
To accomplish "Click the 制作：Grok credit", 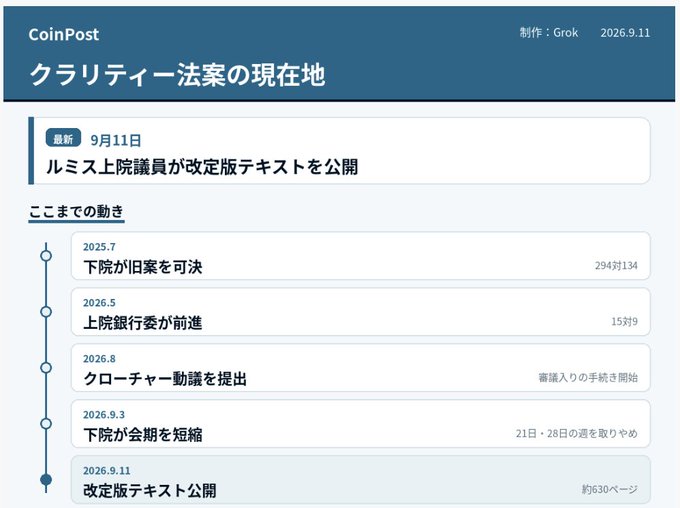I will 549,33.
